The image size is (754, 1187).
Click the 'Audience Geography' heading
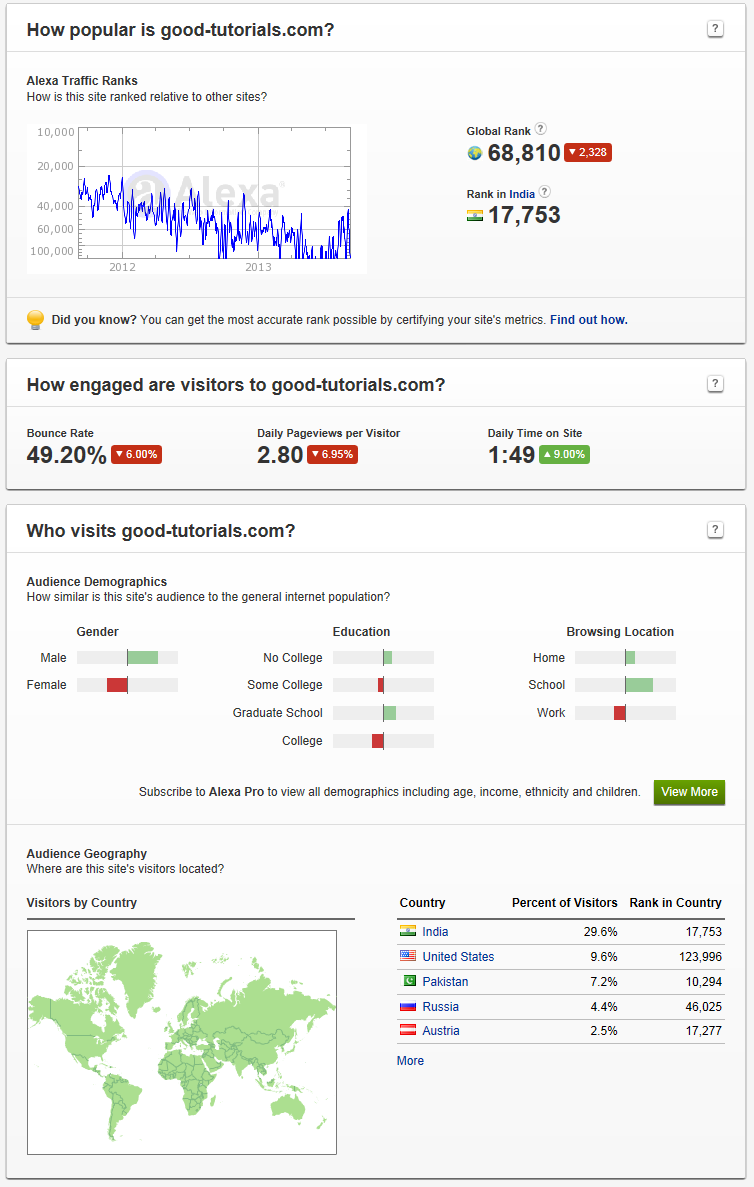click(86, 853)
